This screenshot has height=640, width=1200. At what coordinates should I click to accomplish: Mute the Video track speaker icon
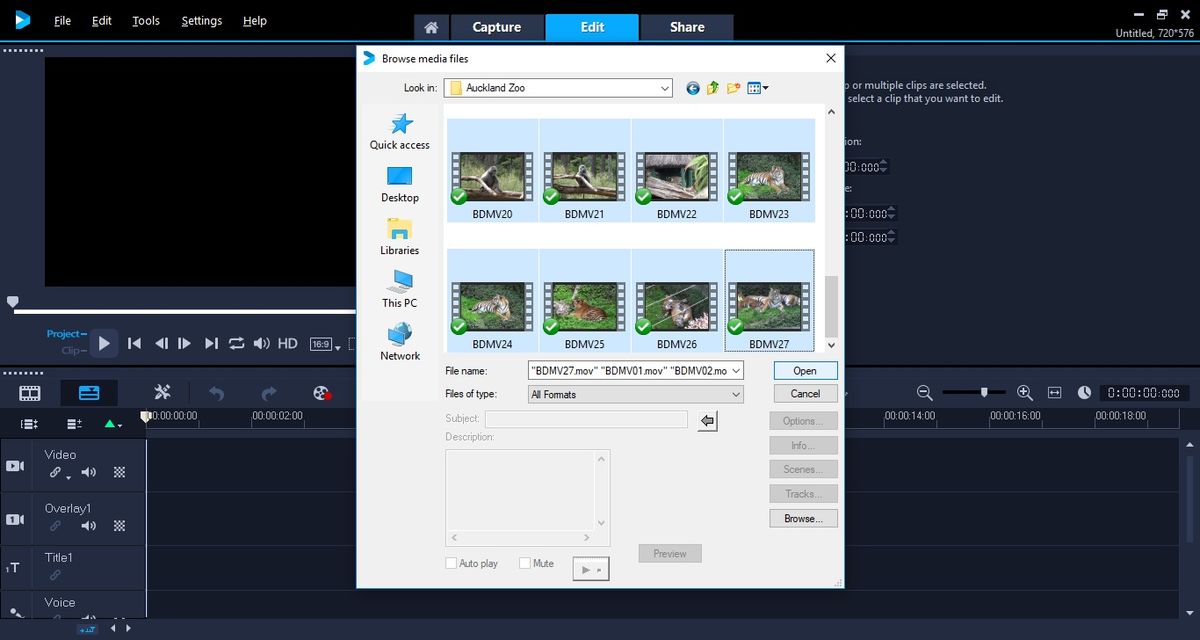[x=89, y=473]
